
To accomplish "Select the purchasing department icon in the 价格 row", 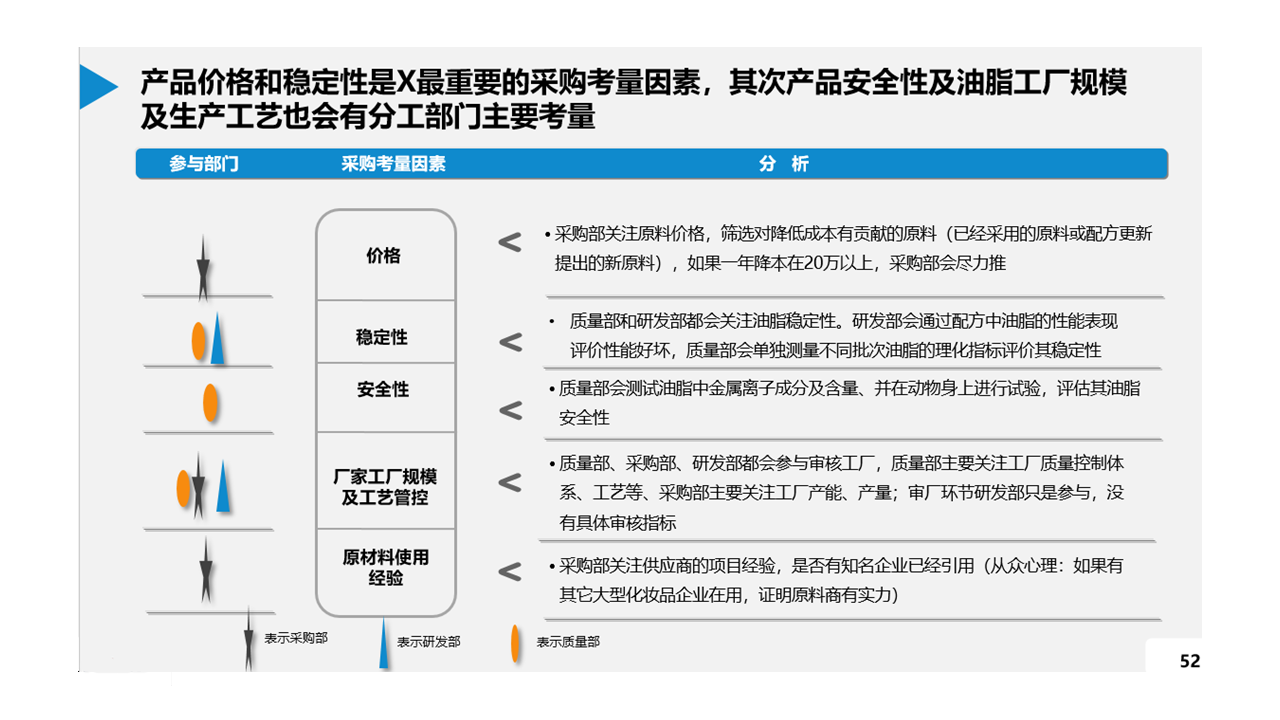I will [204, 268].
